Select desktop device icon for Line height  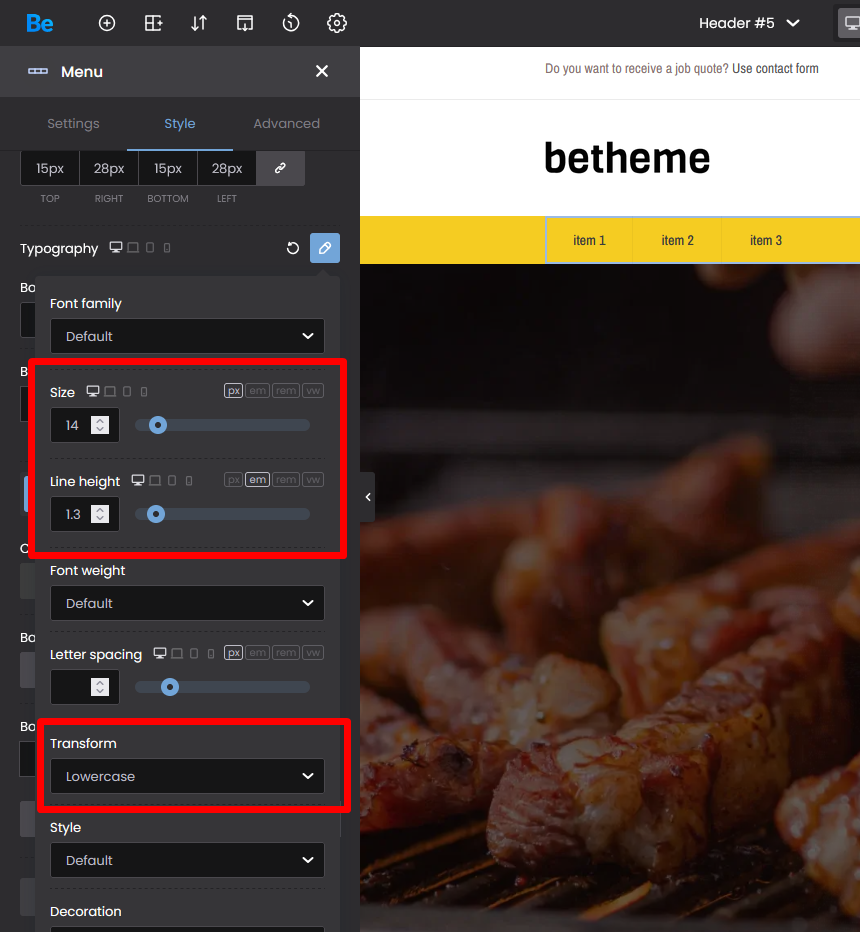click(138, 480)
